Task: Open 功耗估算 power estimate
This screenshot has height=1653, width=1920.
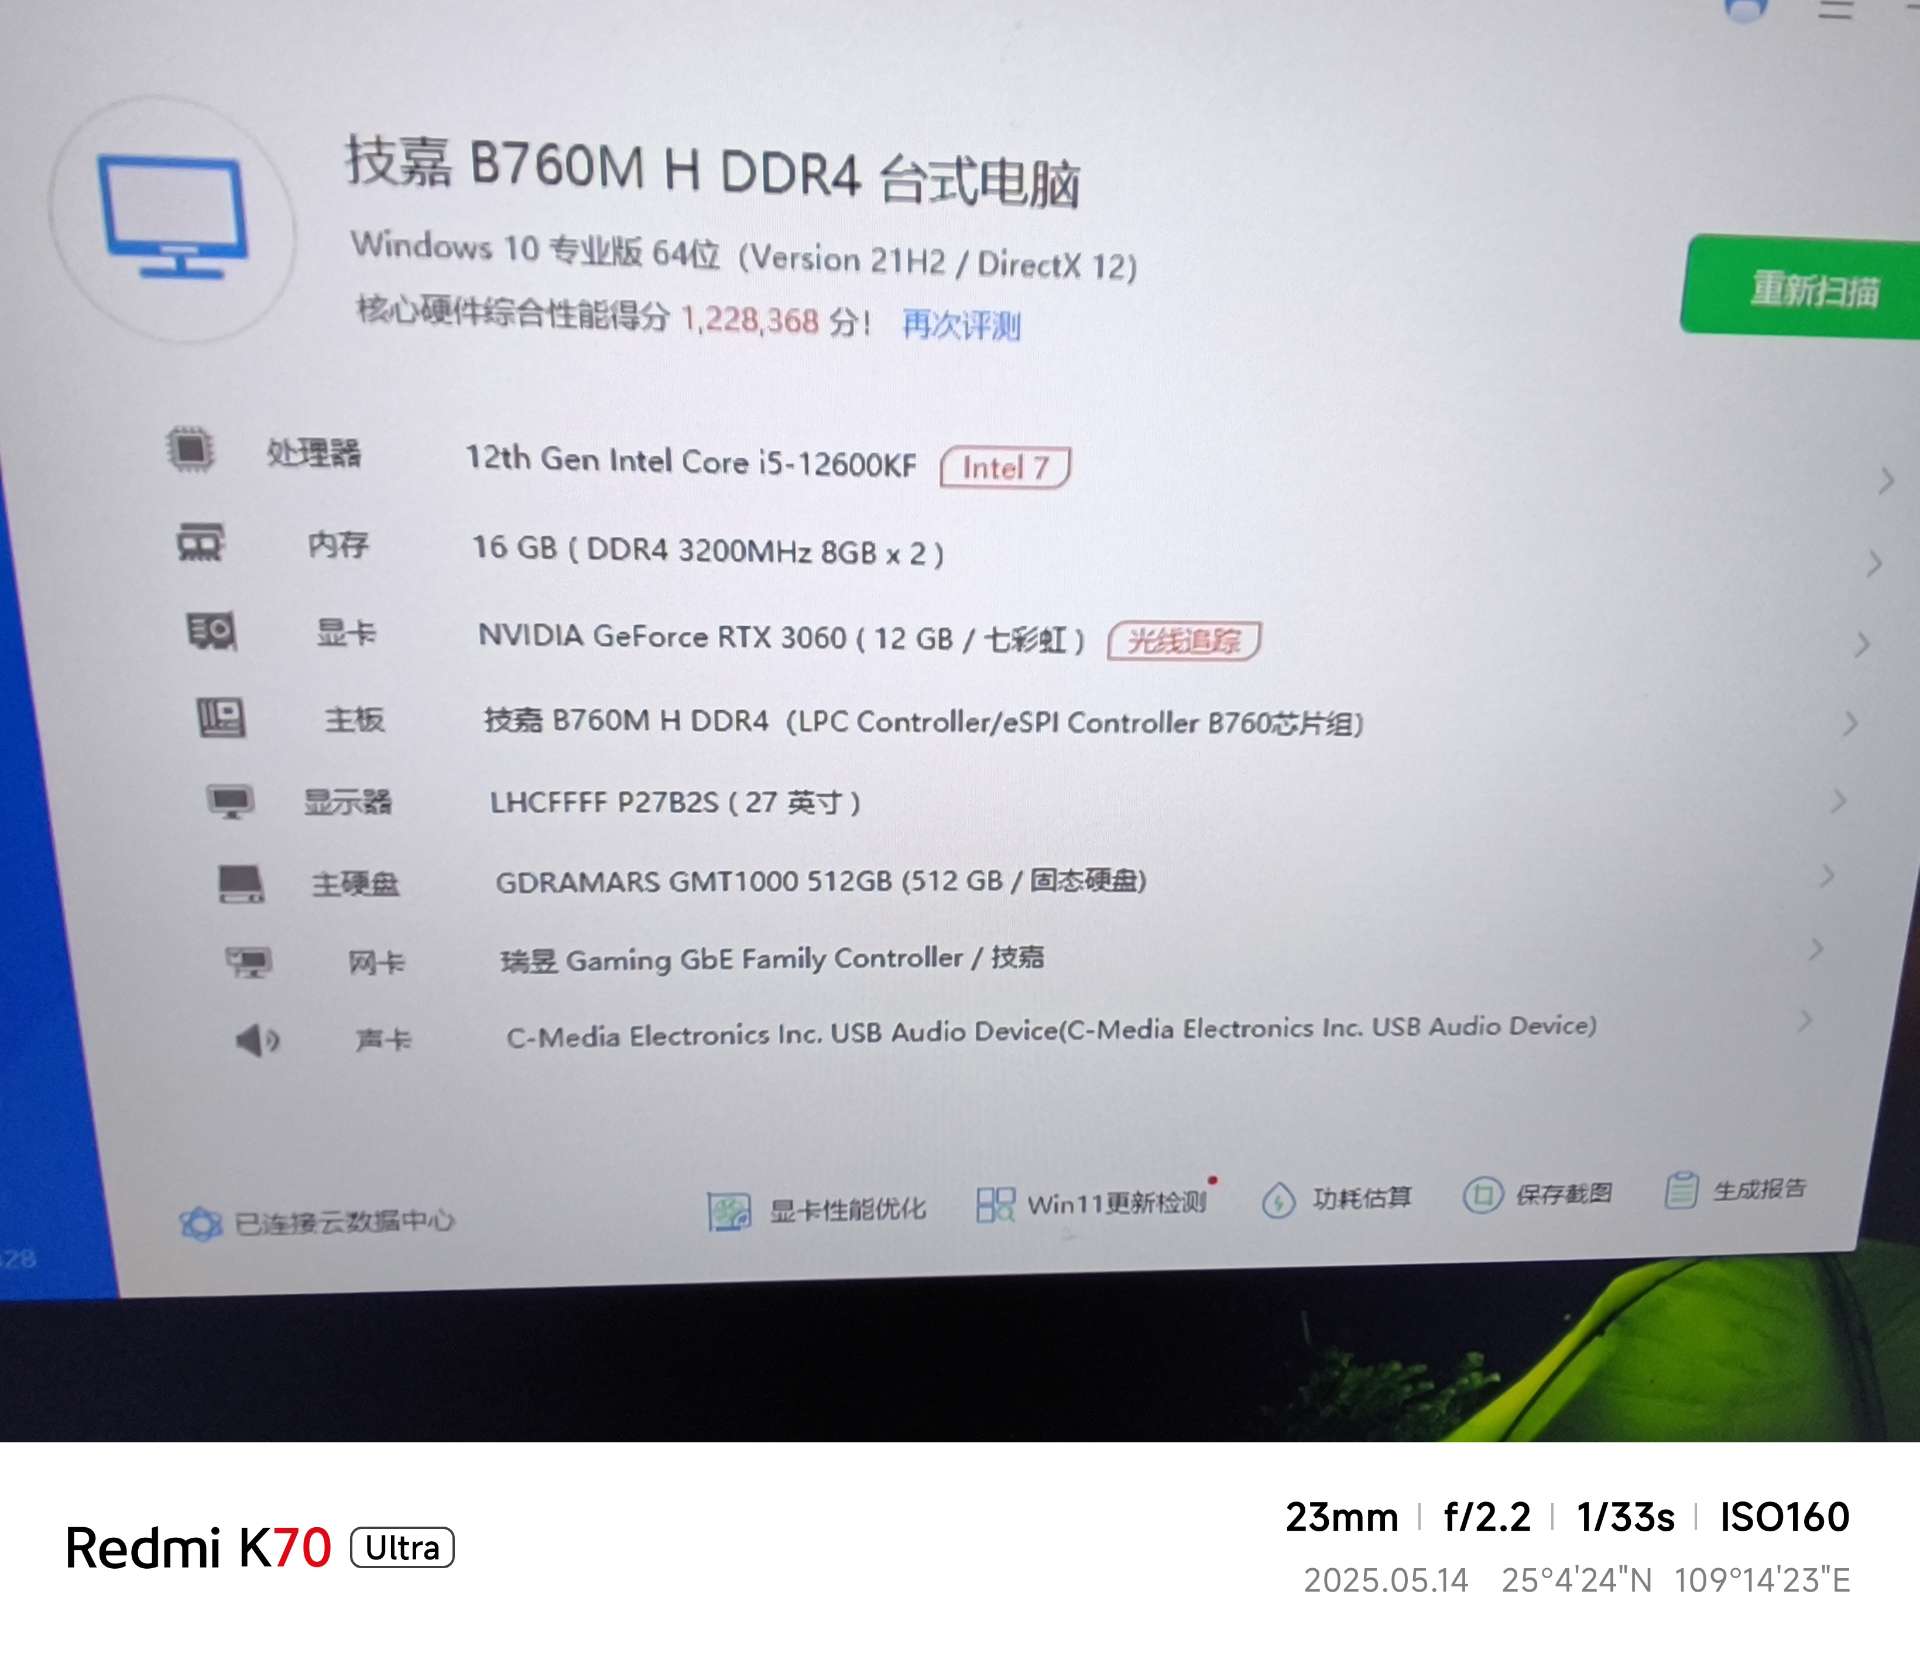Action: coord(1337,1198)
